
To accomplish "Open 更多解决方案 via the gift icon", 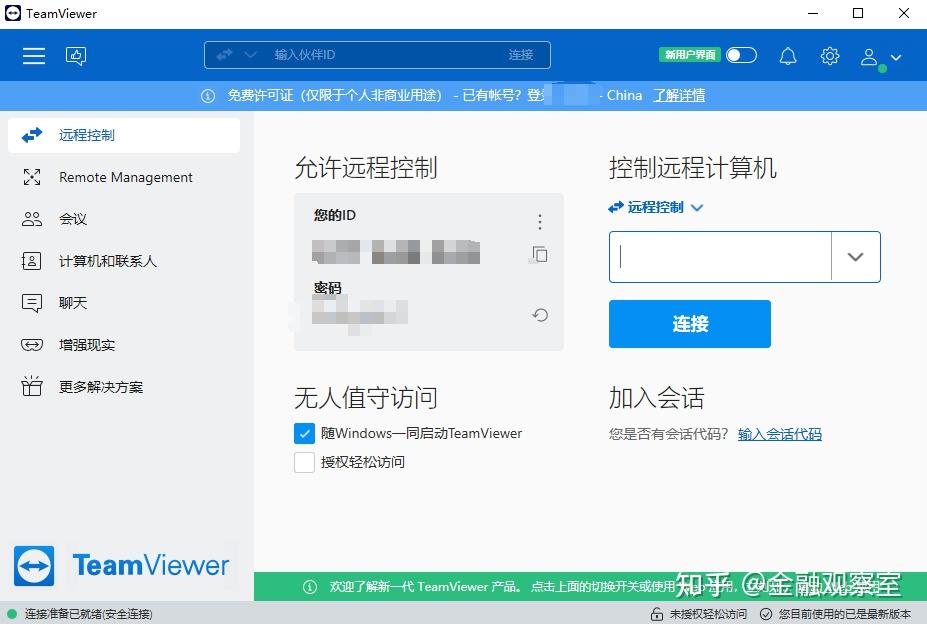I will click(x=31, y=386).
